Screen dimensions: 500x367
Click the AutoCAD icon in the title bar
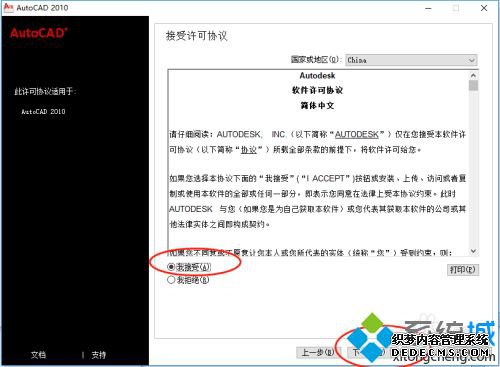pyautogui.click(x=8, y=7)
